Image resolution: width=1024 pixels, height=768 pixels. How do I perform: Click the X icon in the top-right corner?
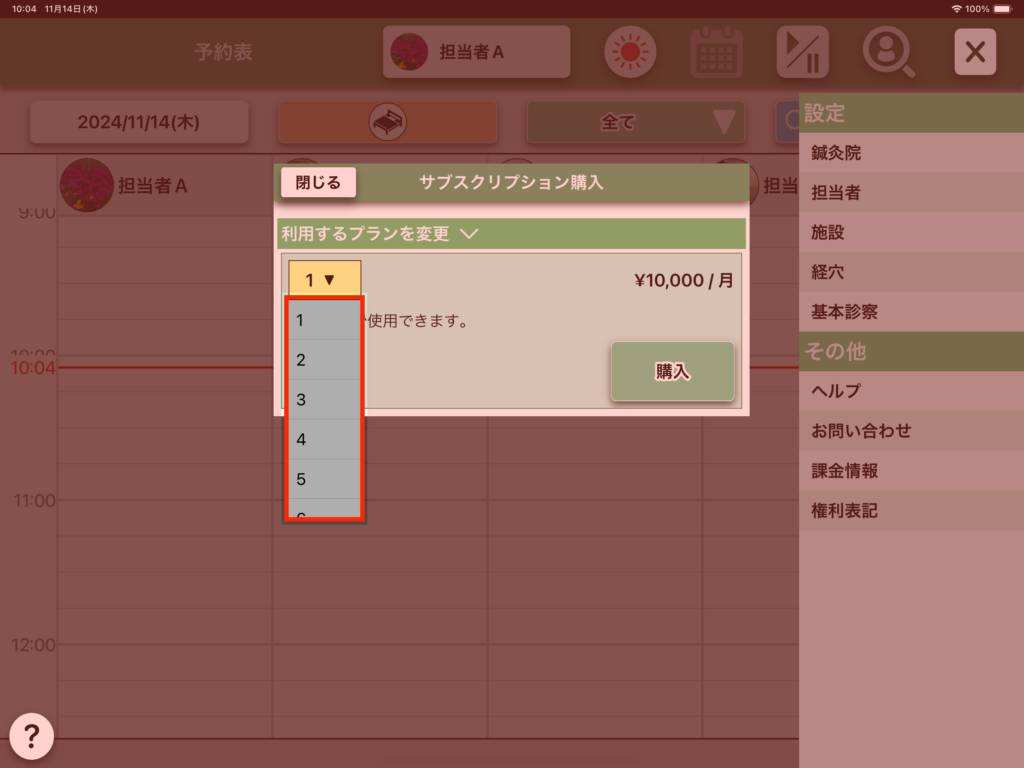[x=974, y=52]
